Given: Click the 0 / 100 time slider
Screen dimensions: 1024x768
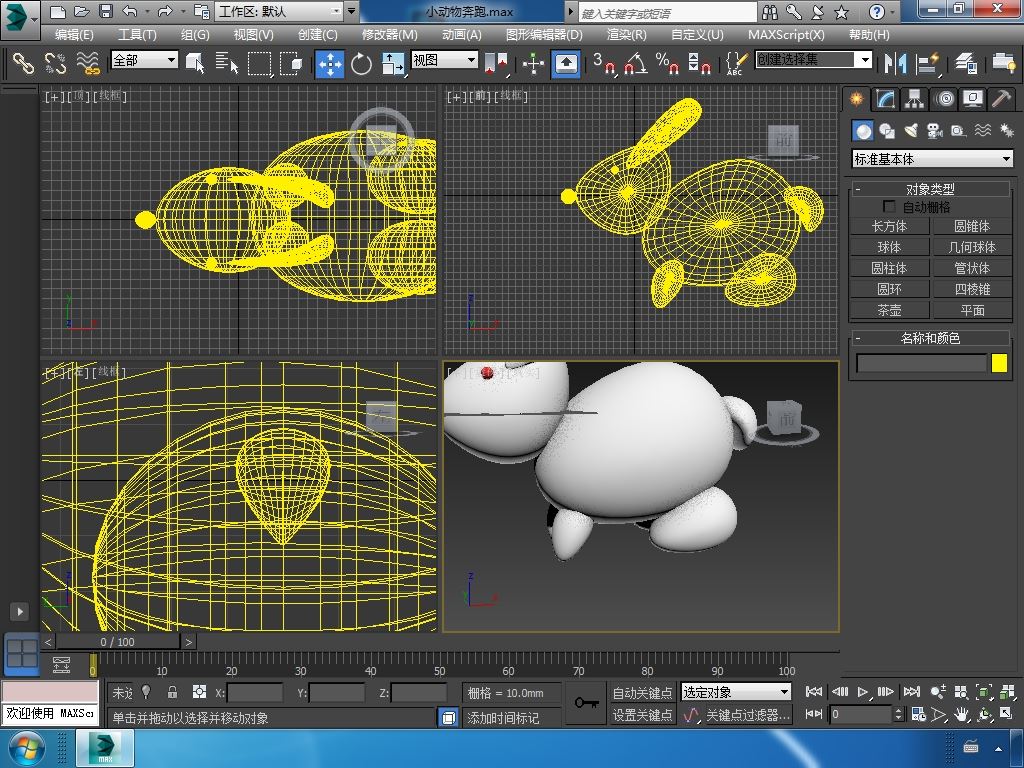Looking at the screenshot, I should coord(118,642).
